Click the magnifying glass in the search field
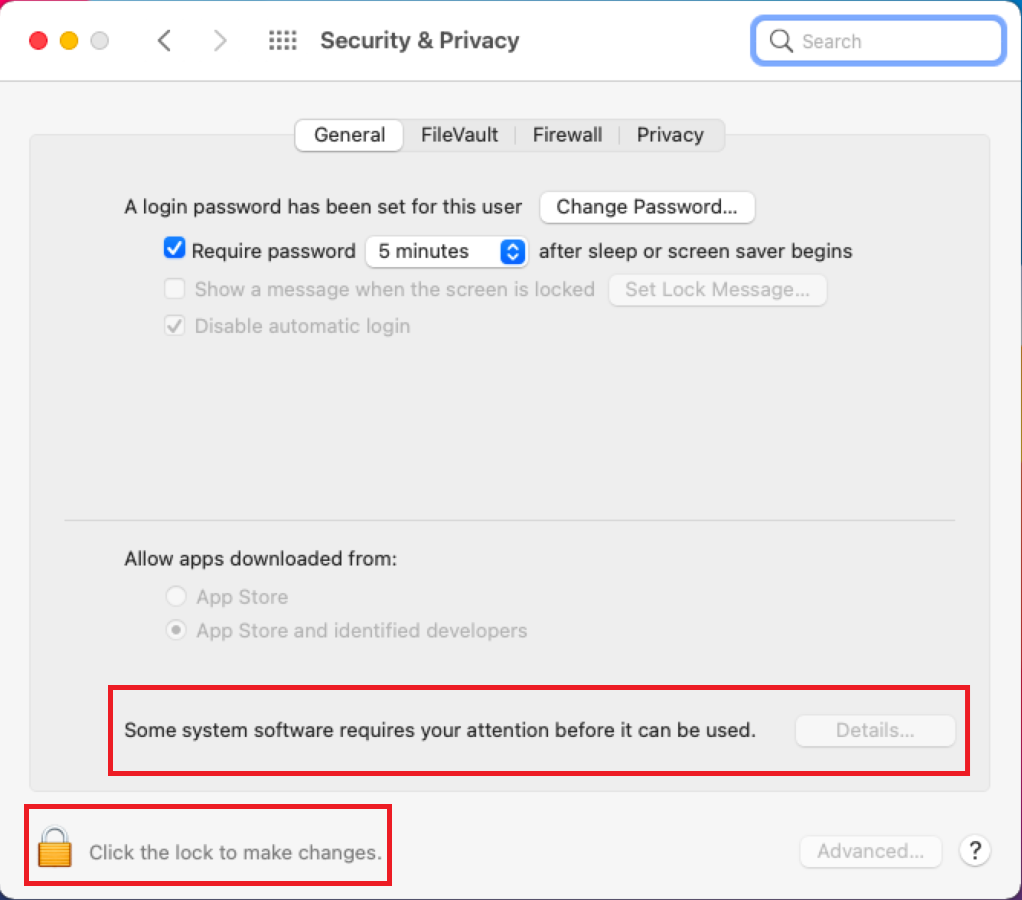The image size is (1022, 900). click(x=781, y=41)
